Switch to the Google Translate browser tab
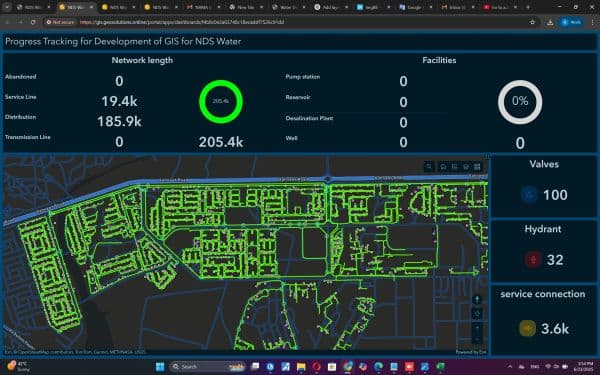600x375 pixels. click(416, 7)
